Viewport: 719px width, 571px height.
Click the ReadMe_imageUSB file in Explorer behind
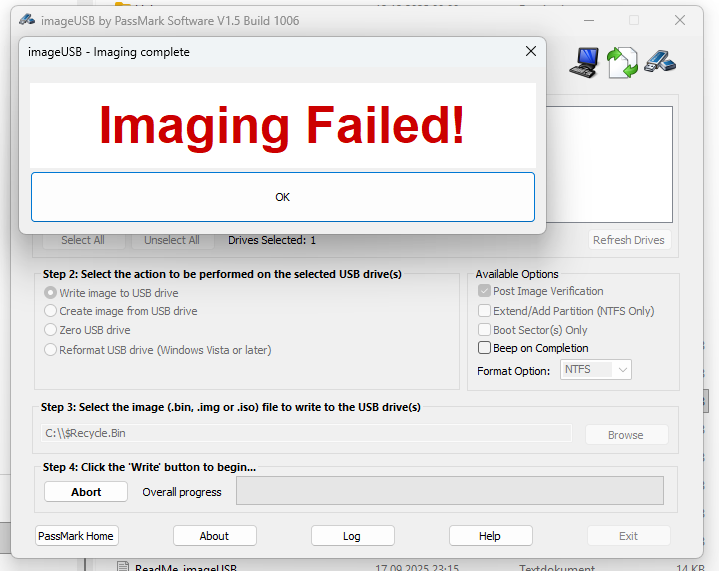[x=186, y=568]
